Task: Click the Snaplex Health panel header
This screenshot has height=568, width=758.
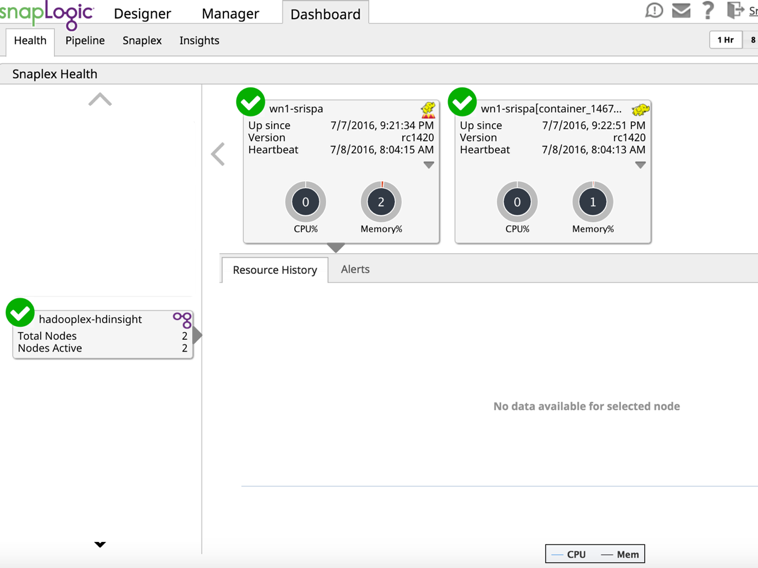Action: pyautogui.click(x=379, y=74)
